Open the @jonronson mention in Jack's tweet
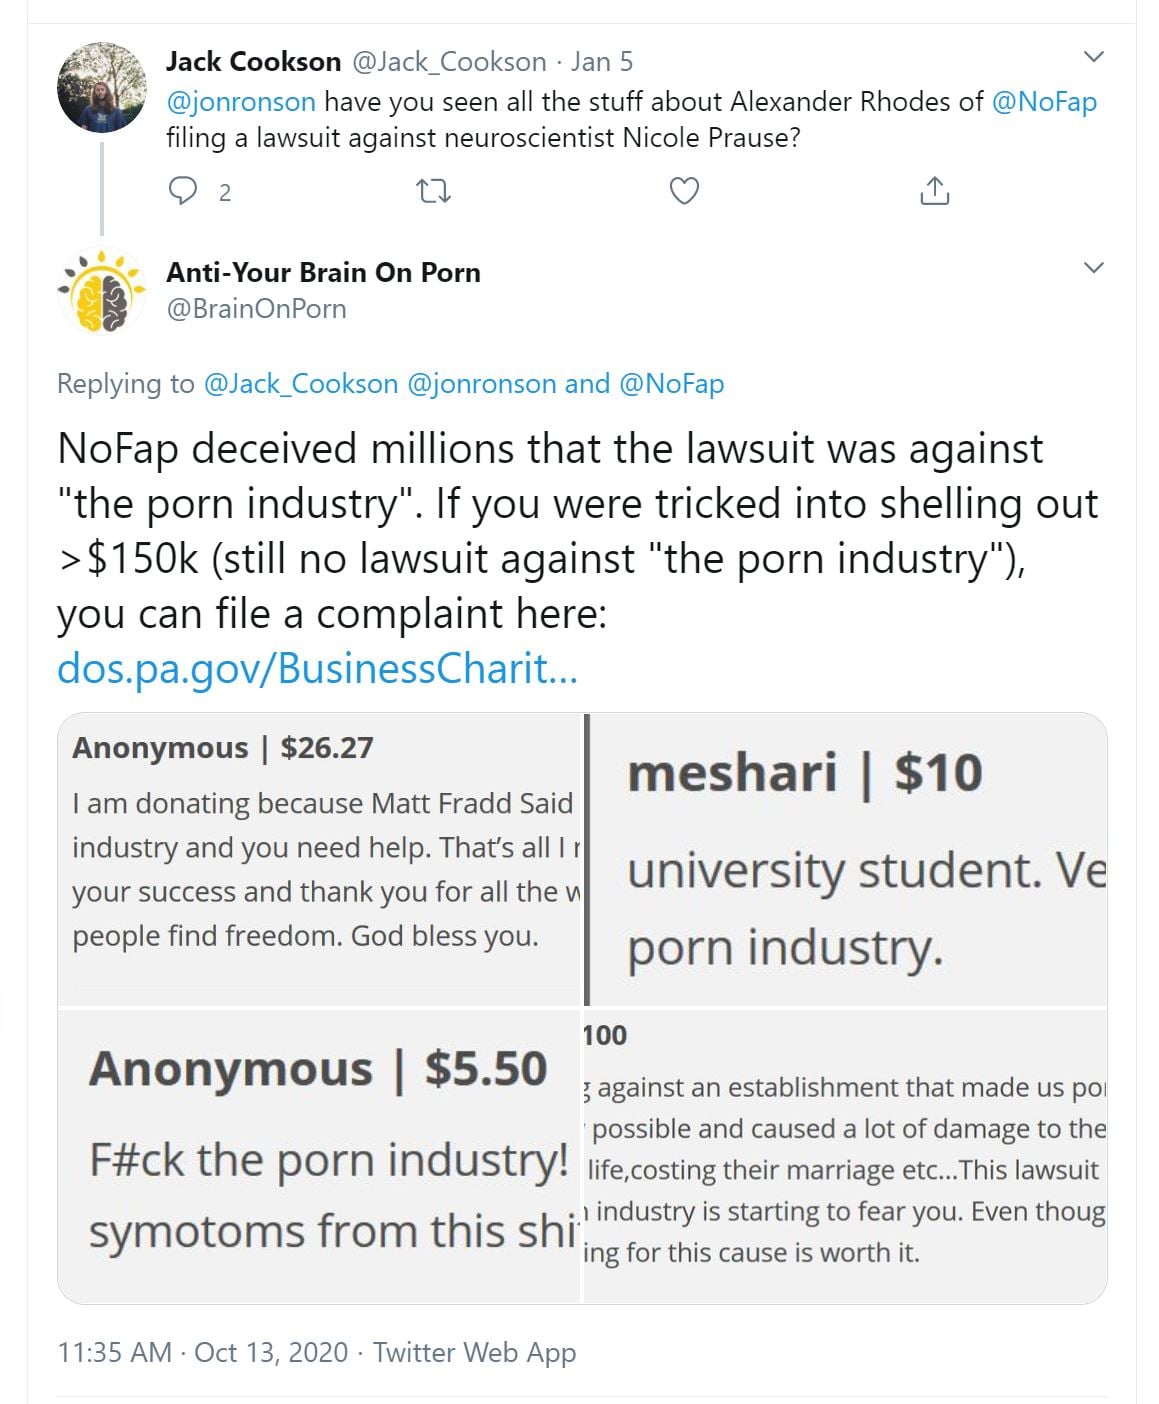This screenshot has height=1404, width=1159. 241,102
